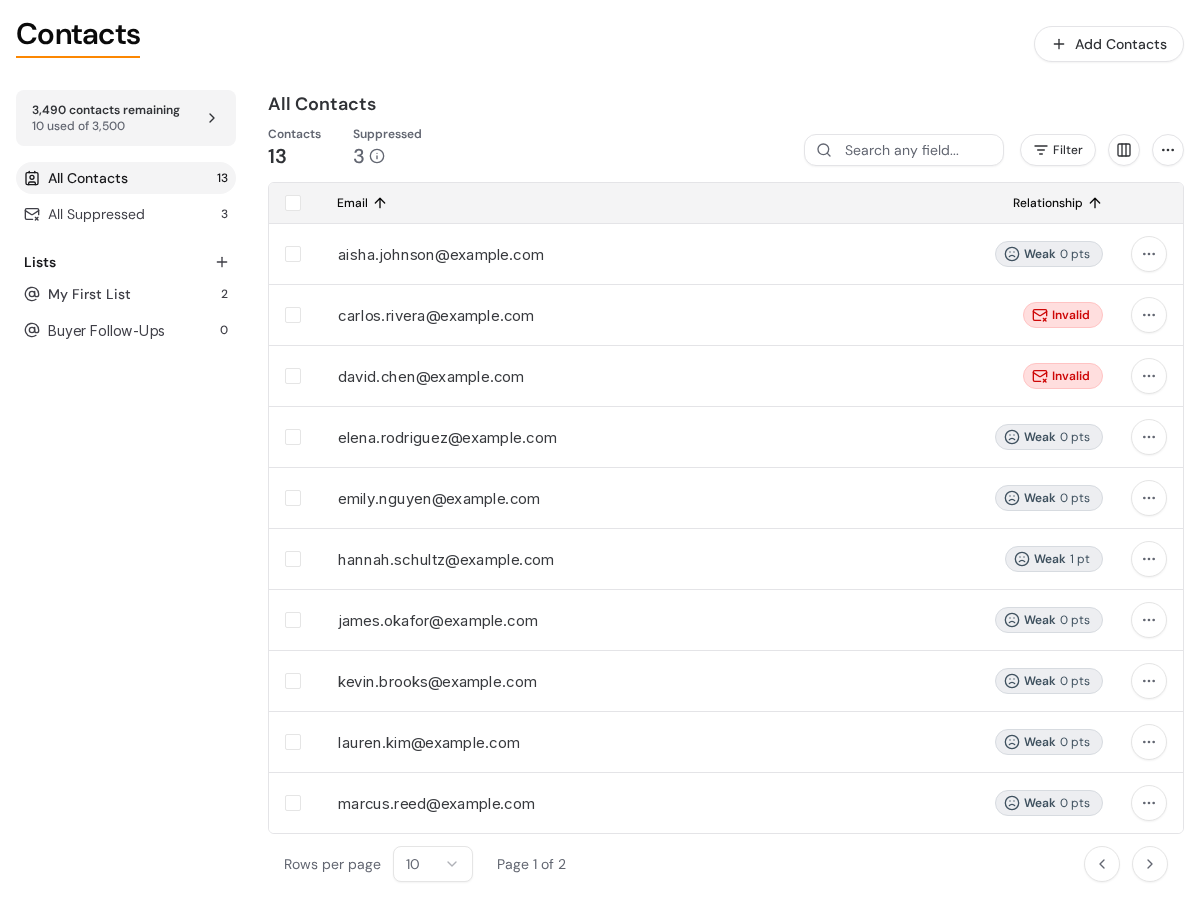Open more options for hannah.schultz@example.com
The height and width of the screenshot is (910, 1200).
point(1149,559)
